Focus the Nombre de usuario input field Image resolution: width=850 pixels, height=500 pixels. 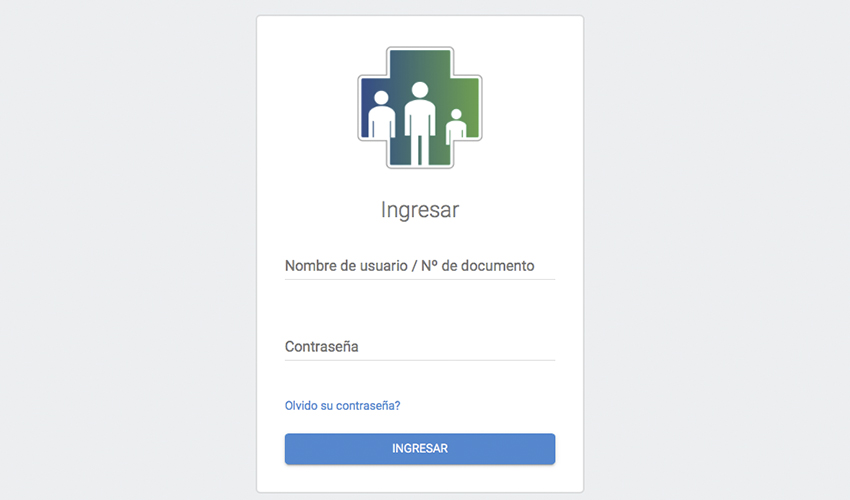point(420,266)
